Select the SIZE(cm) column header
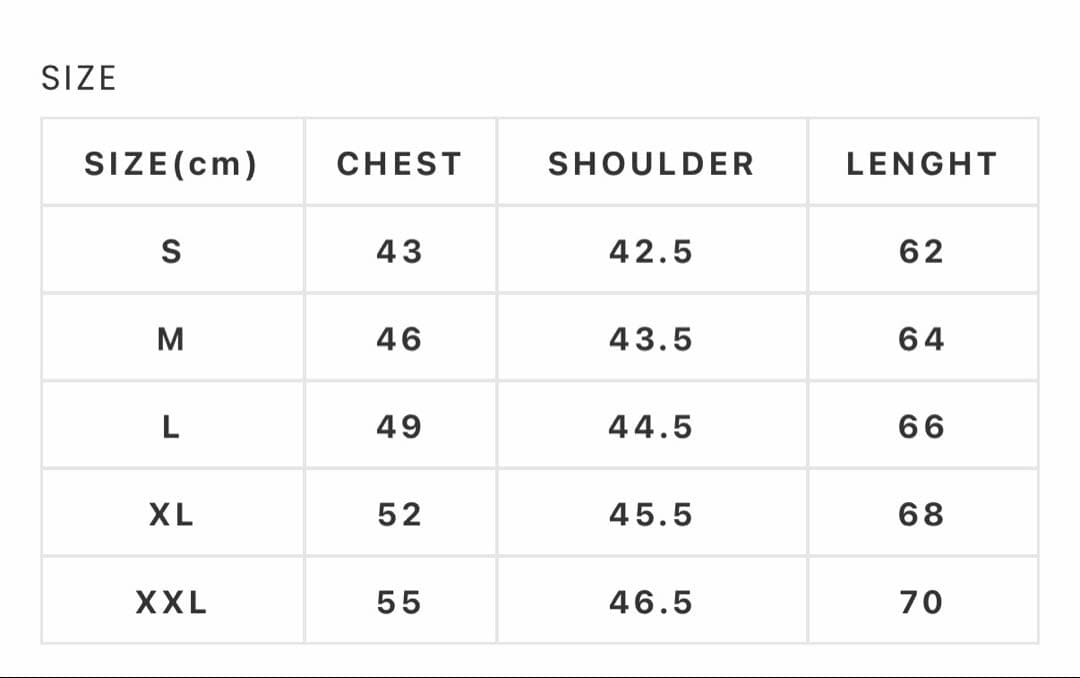1080x678 pixels. coord(171,164)
